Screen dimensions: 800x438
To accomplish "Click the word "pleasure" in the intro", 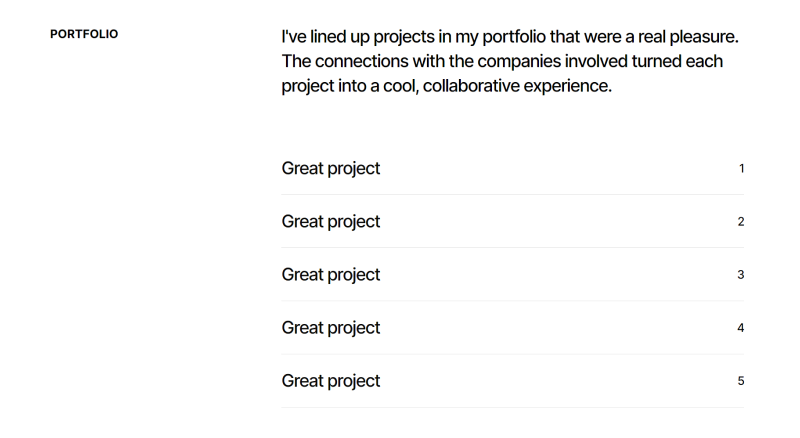I will [x=702, y=37].
